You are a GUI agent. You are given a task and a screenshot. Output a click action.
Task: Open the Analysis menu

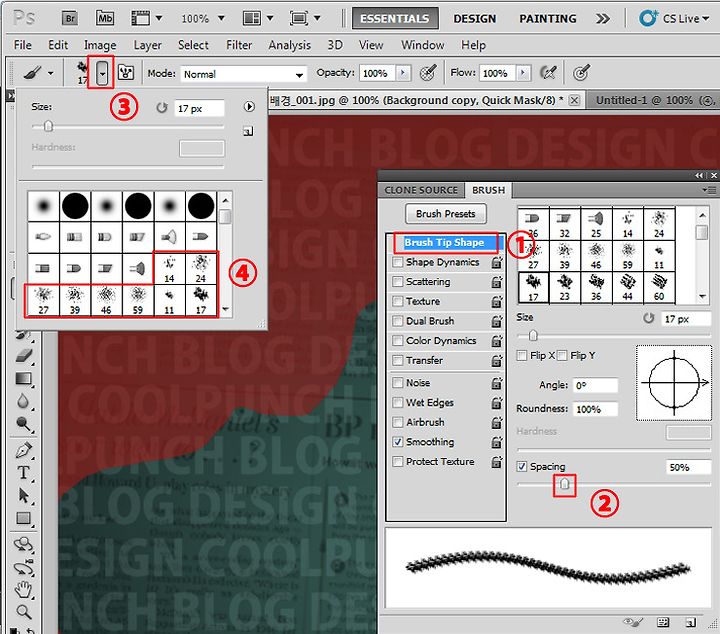(289, 45)
